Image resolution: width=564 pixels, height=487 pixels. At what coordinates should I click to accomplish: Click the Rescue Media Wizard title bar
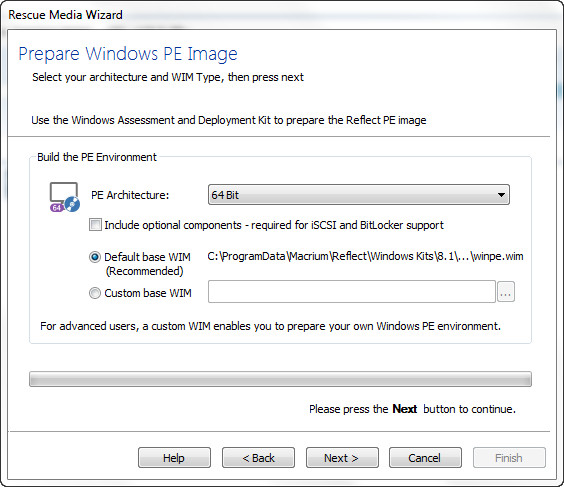282,15
